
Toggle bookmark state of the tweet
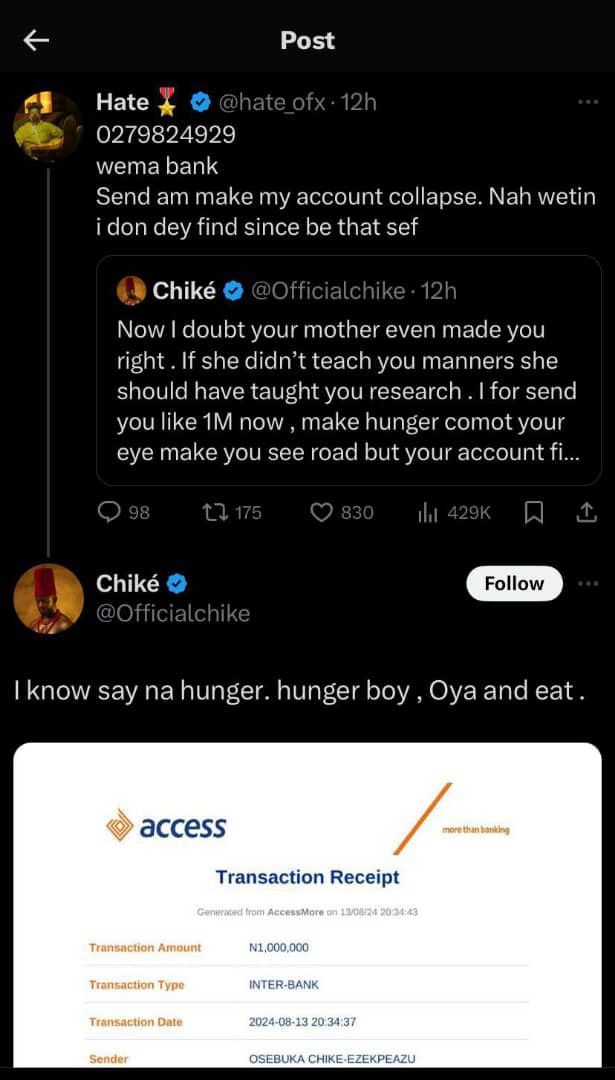[534, 512]
